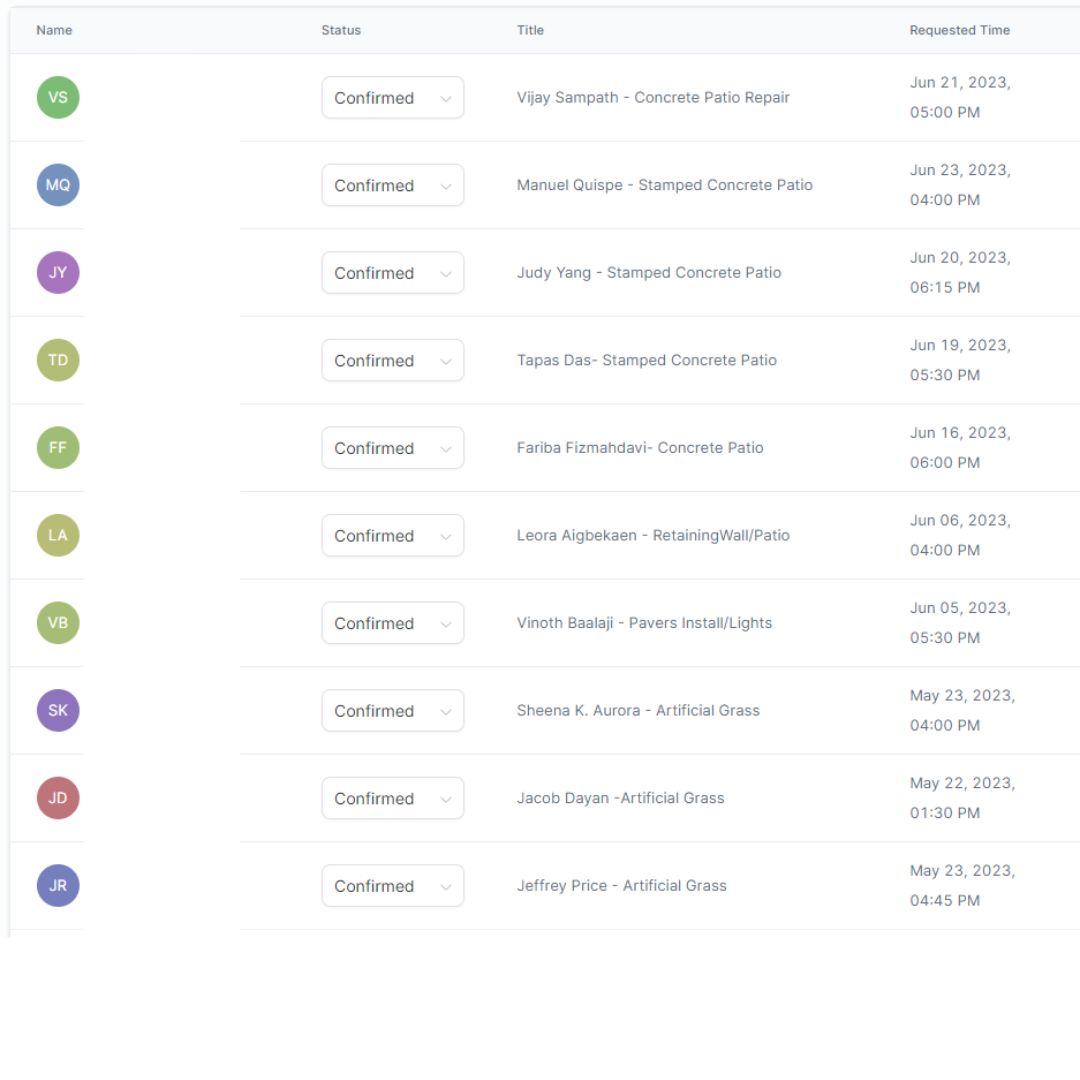This screenshot has height=1080, width=1080.
Task: Click the VS avatar icon
Action: pyautogui.click(x=58, y=98)
